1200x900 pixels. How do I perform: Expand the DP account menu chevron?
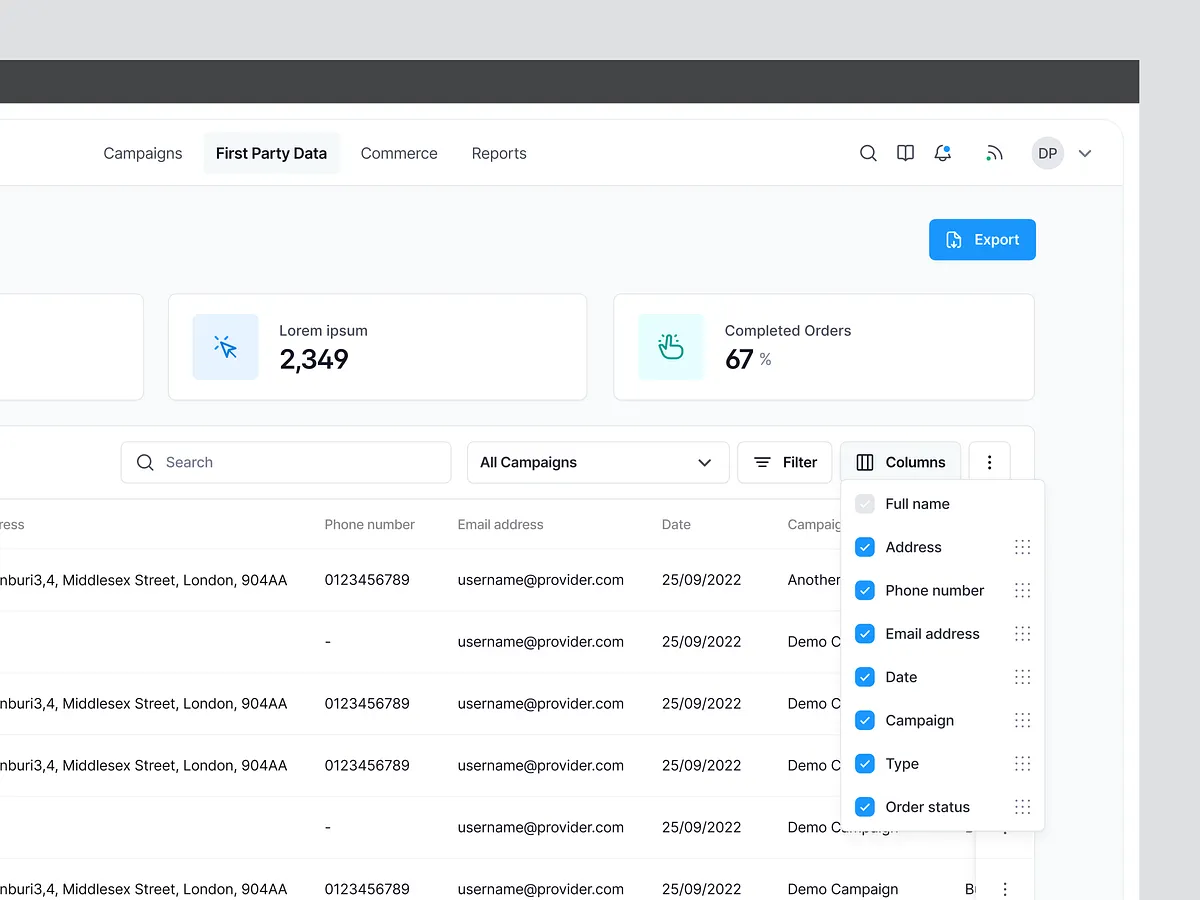pos(1085,153)
